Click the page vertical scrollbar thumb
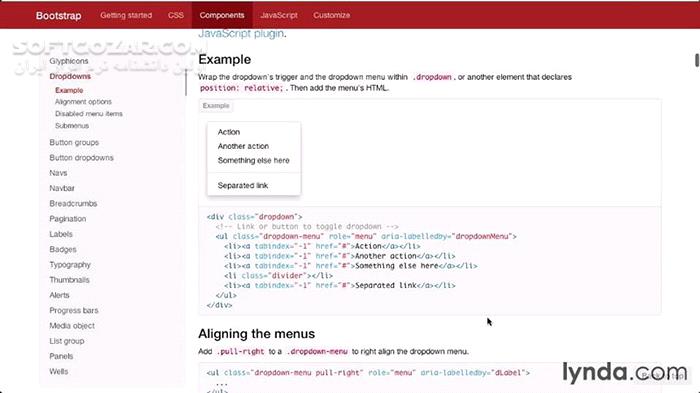Viewport: 700px width, 393px height. [x=697, y=60]
